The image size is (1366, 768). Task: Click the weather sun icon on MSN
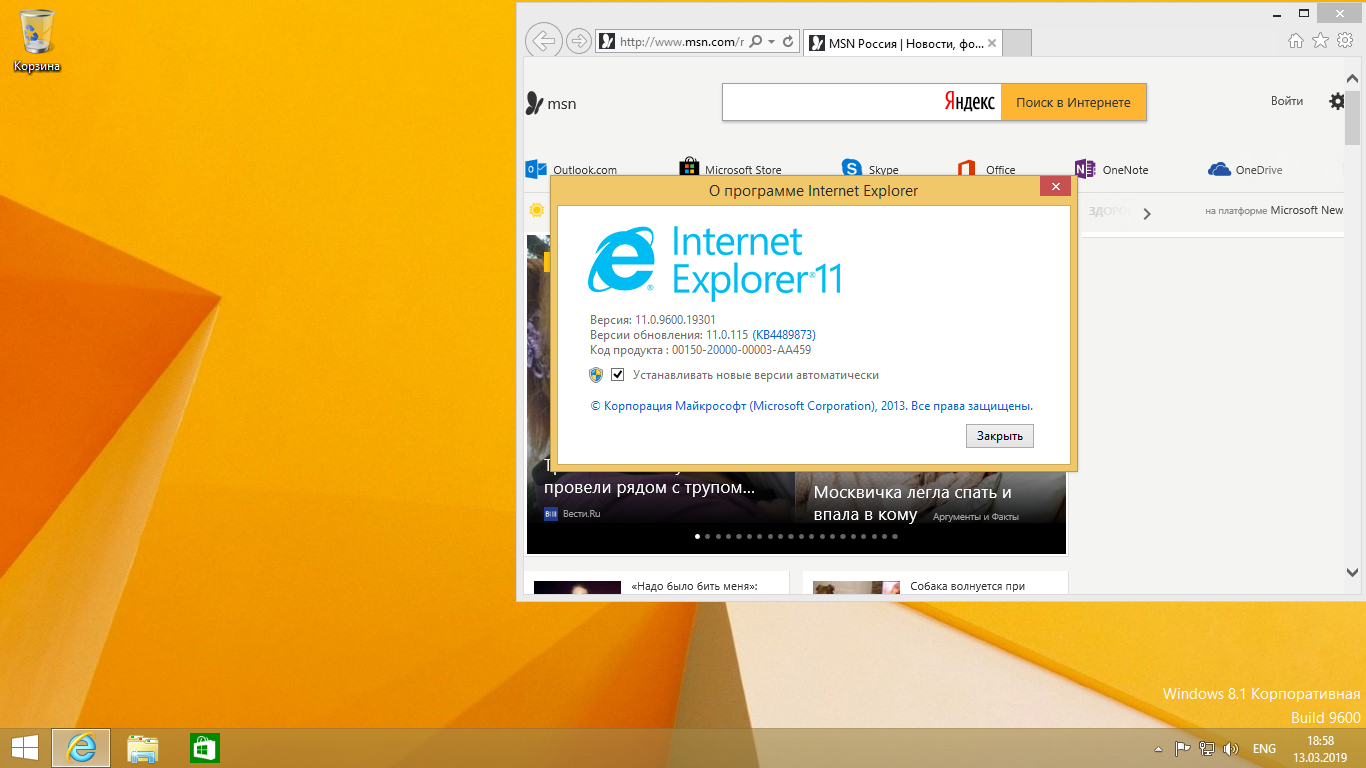537,210
